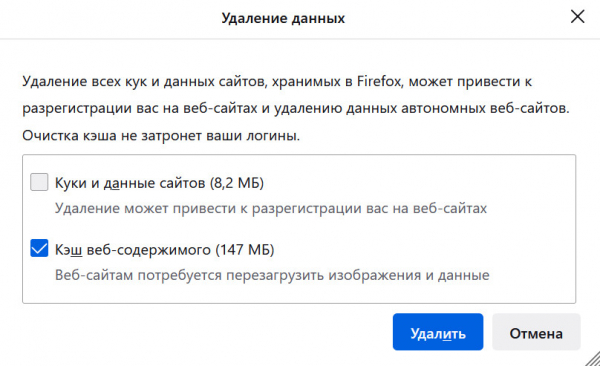The height and width of the screenshot is (366, 600).
Task: Click warning line starting with Удаление всех кук
Action: [277, 82]
